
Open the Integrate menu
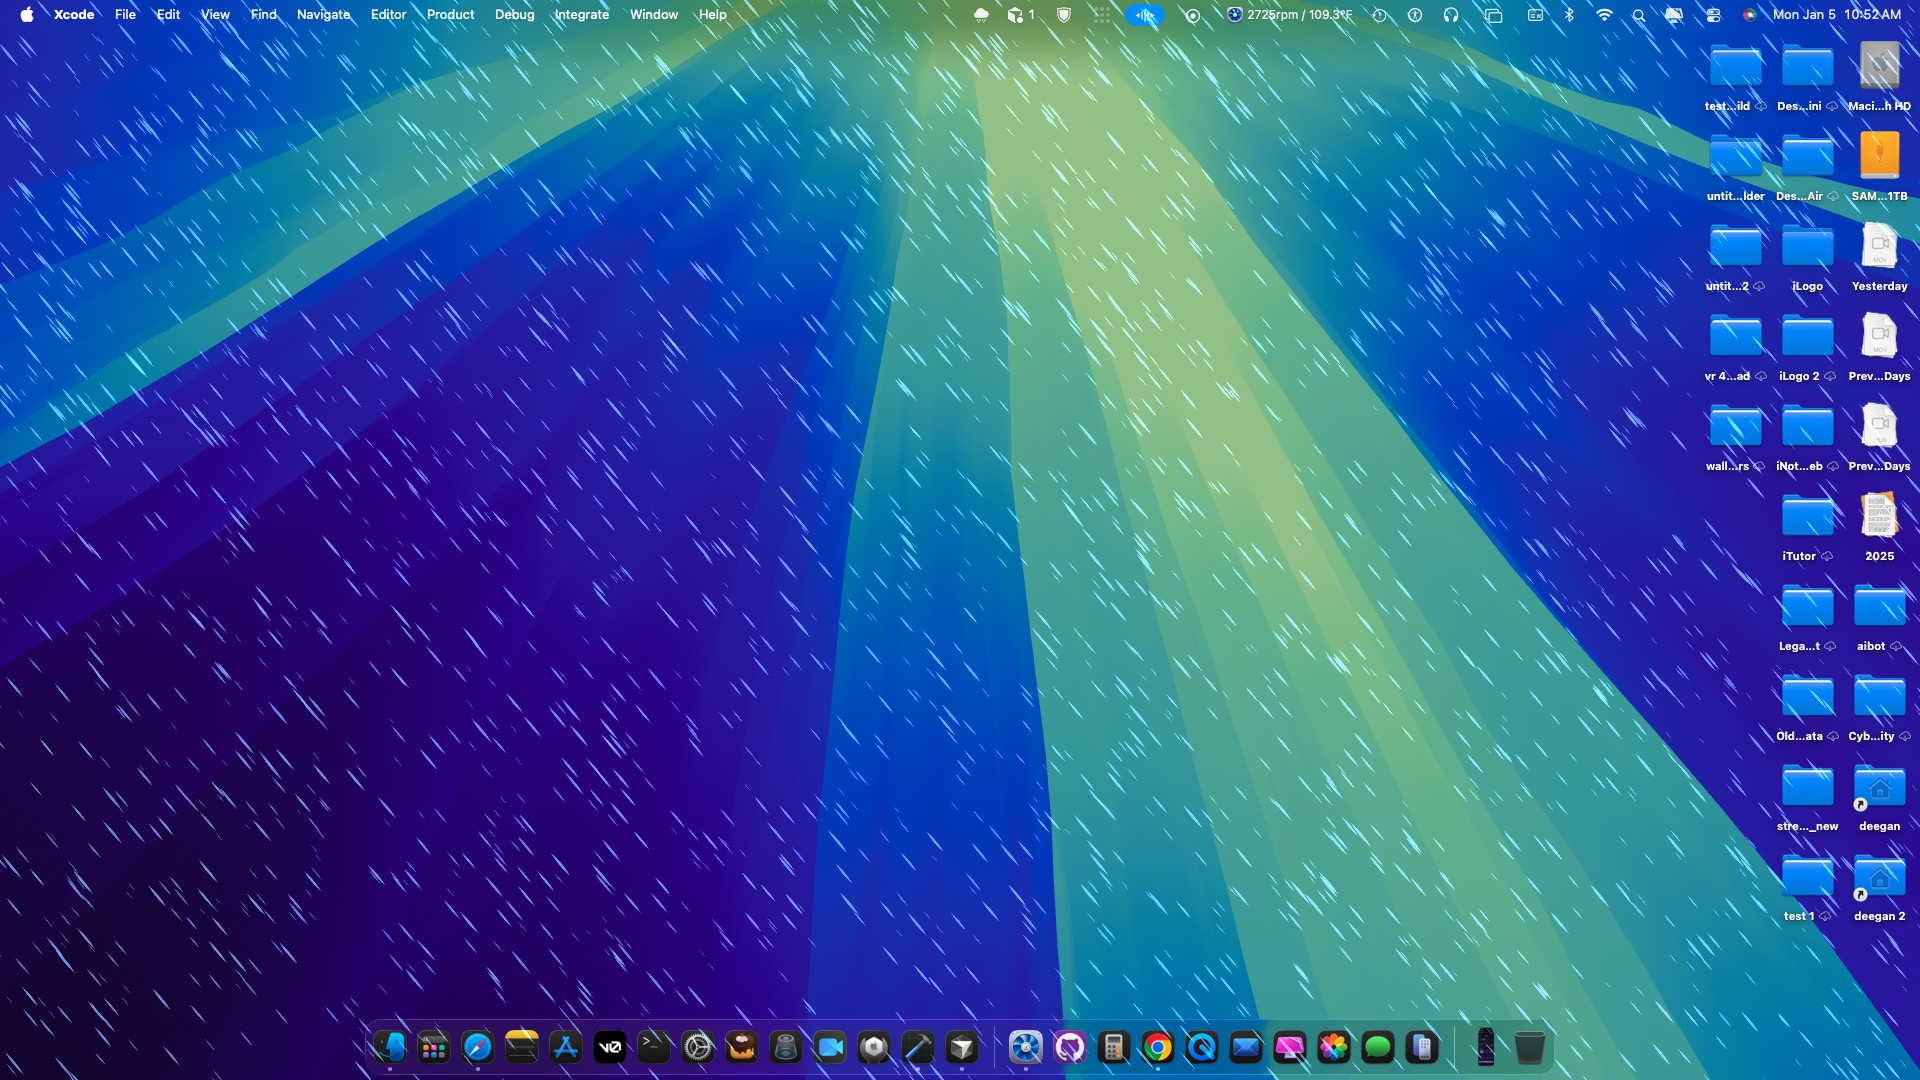pos(581,15)
